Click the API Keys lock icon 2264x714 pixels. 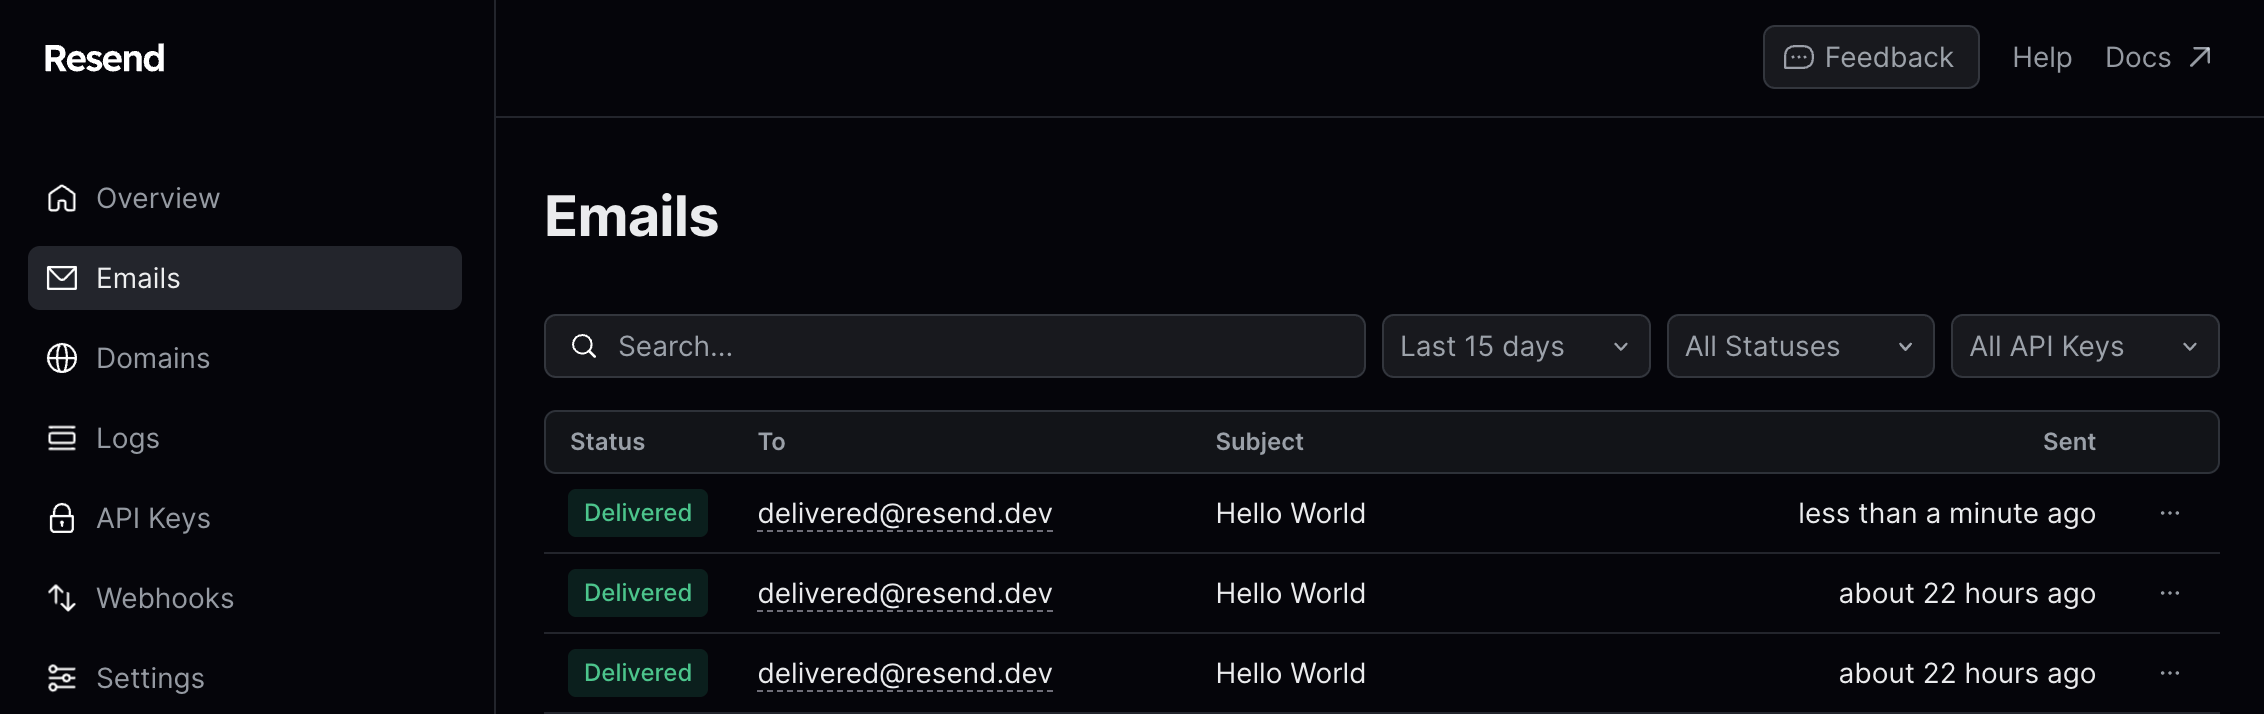click(x=62, y=518)
